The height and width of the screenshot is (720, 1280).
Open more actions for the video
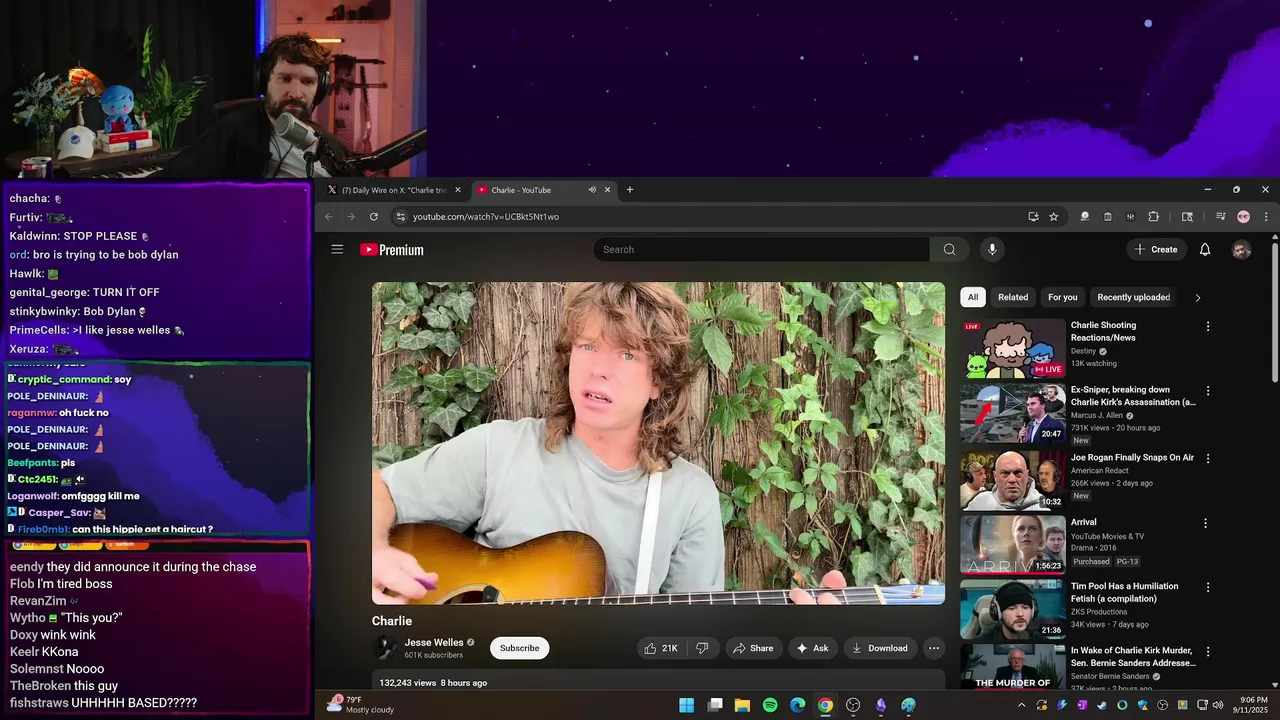coord(934,648)
